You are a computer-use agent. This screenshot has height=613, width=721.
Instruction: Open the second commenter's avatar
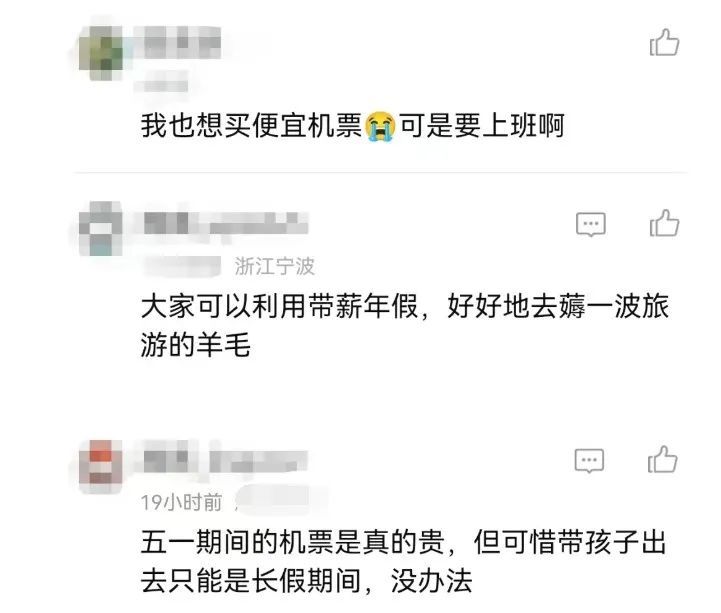click(x=101, y=229)
